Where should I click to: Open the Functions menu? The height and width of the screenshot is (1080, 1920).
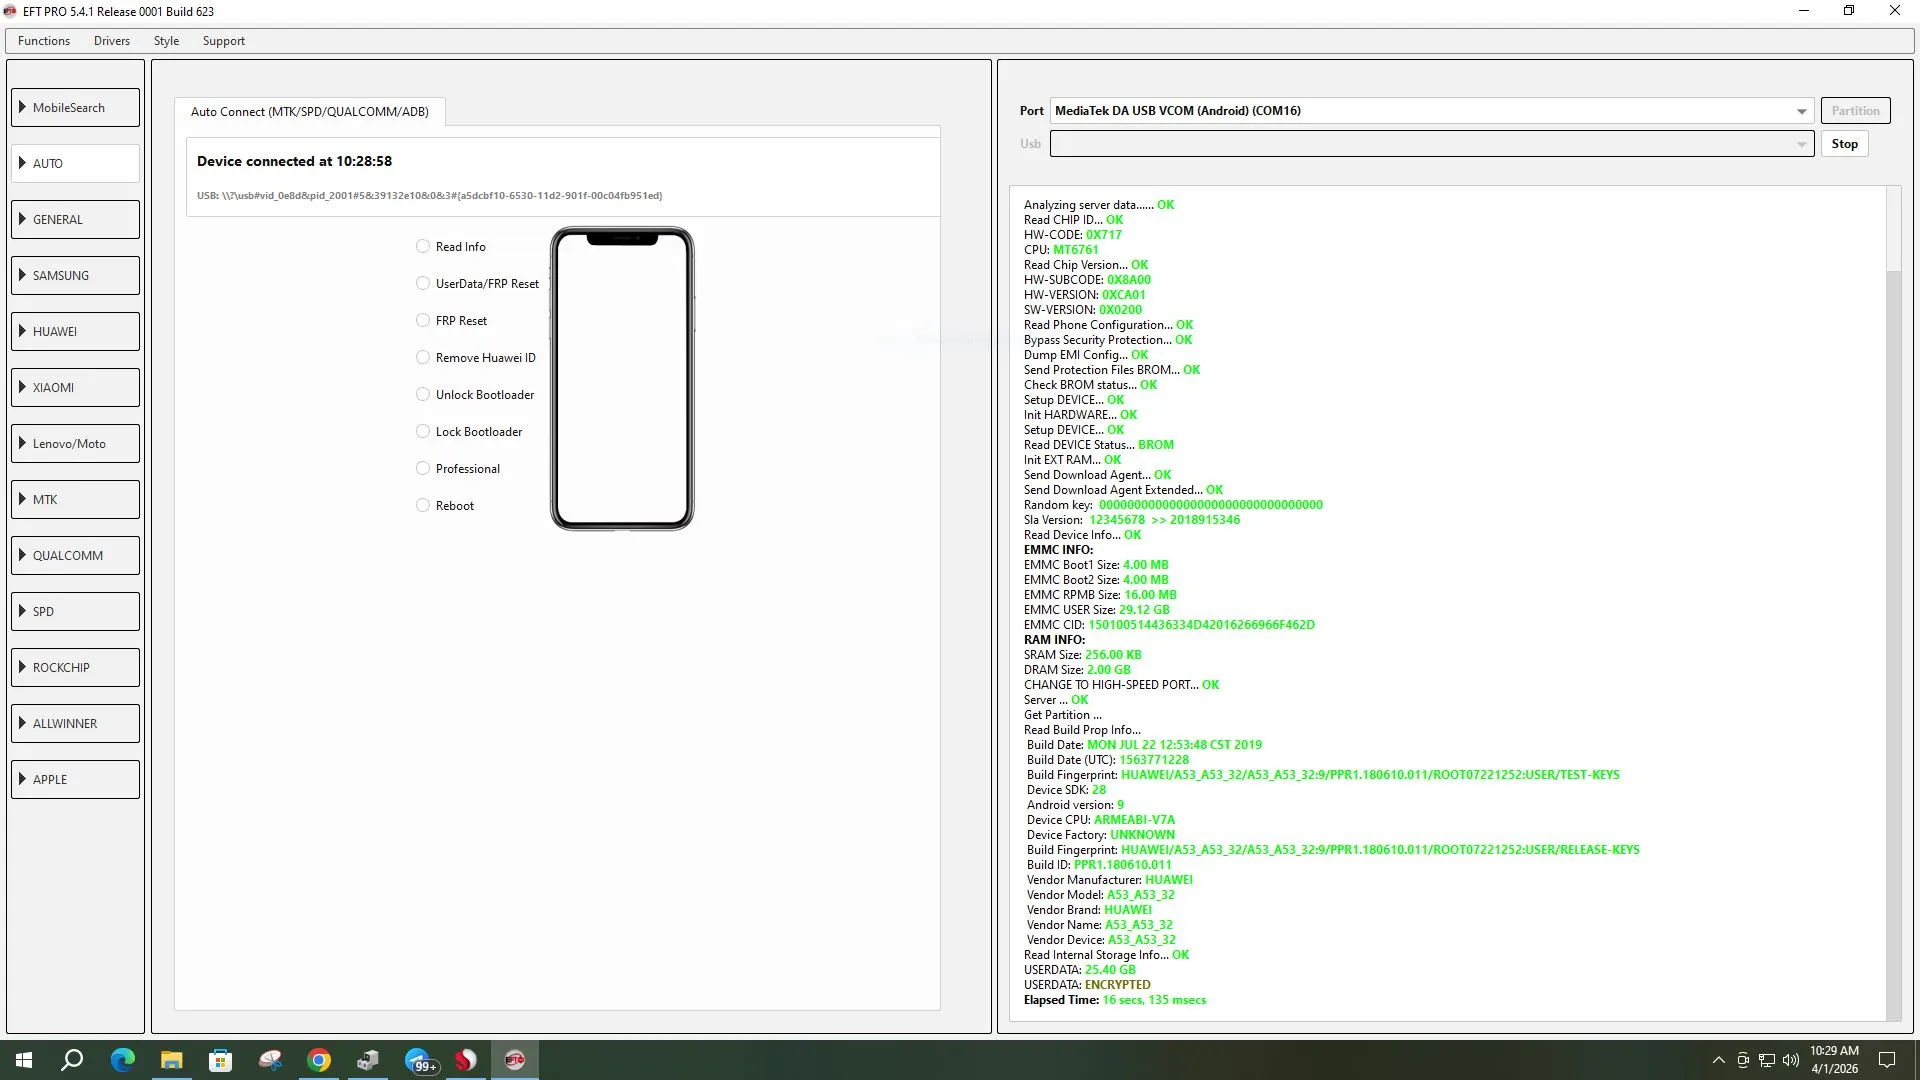tap(44, 41)
